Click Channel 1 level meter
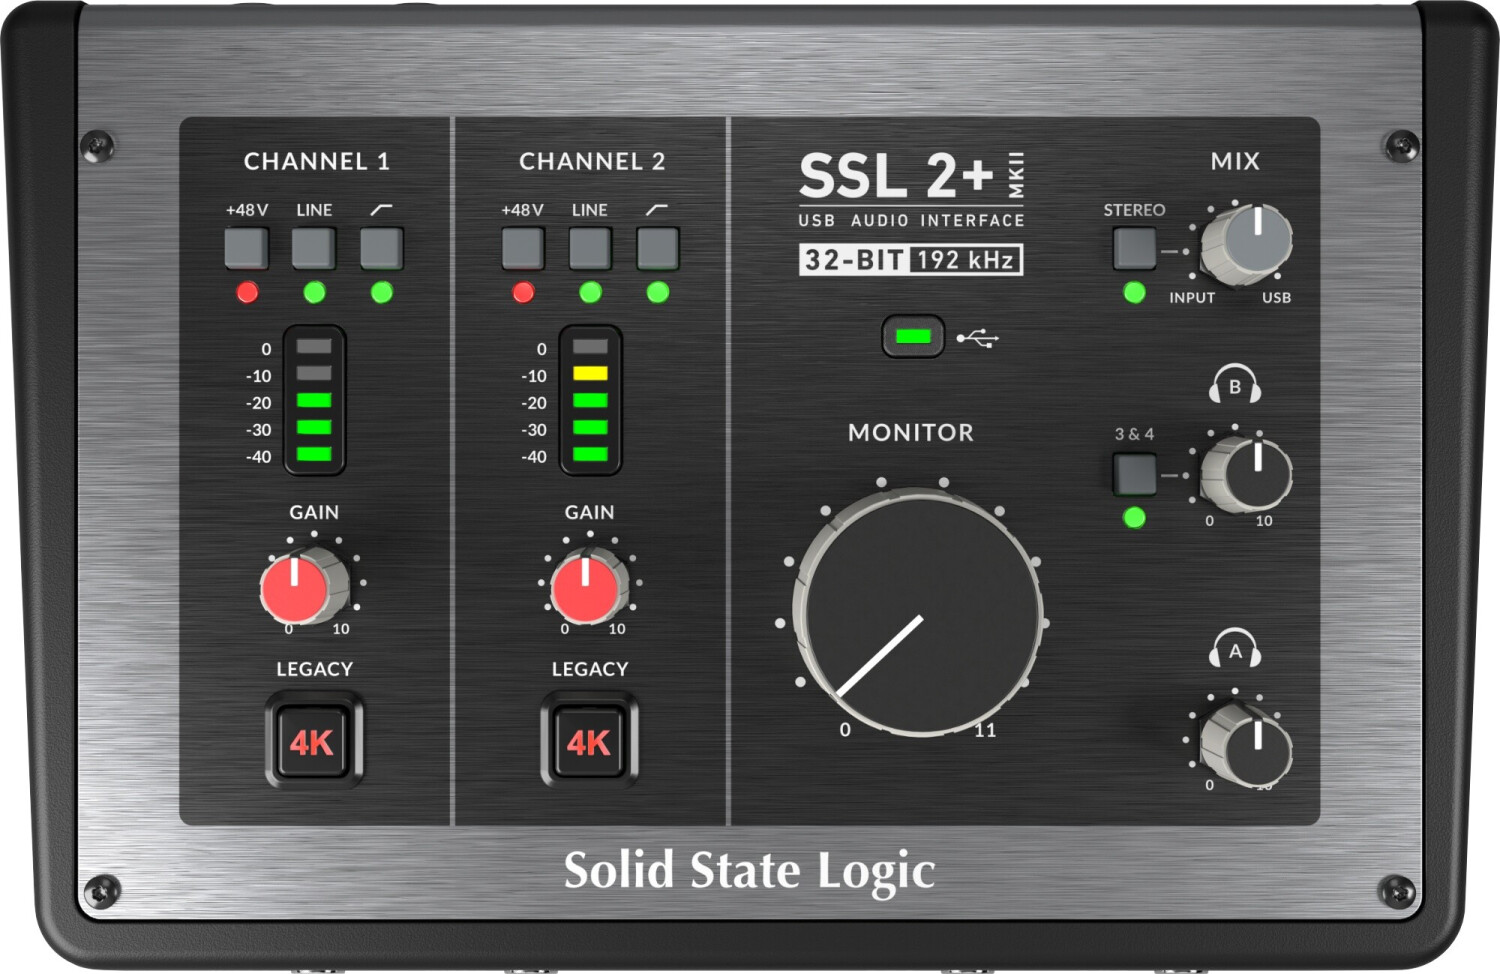Image resolution: width=1500 pixels, height=974 pixels. (314, 400)
